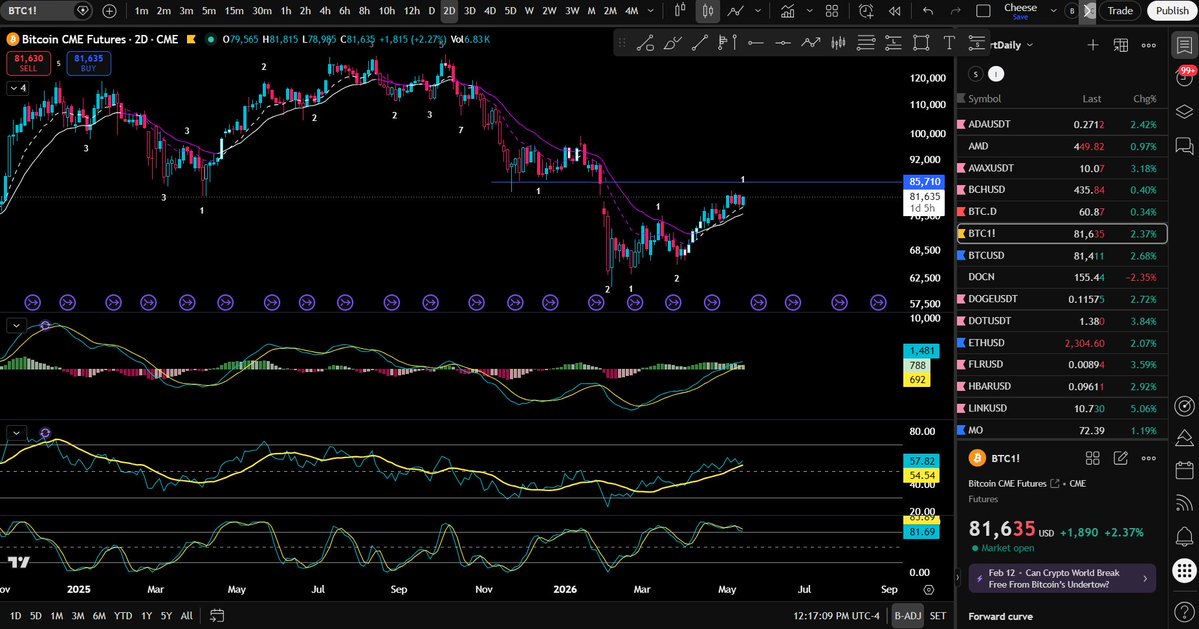1199x629 pixels.
Task: Open the apps grid round icon
Action: [1184, 570]
